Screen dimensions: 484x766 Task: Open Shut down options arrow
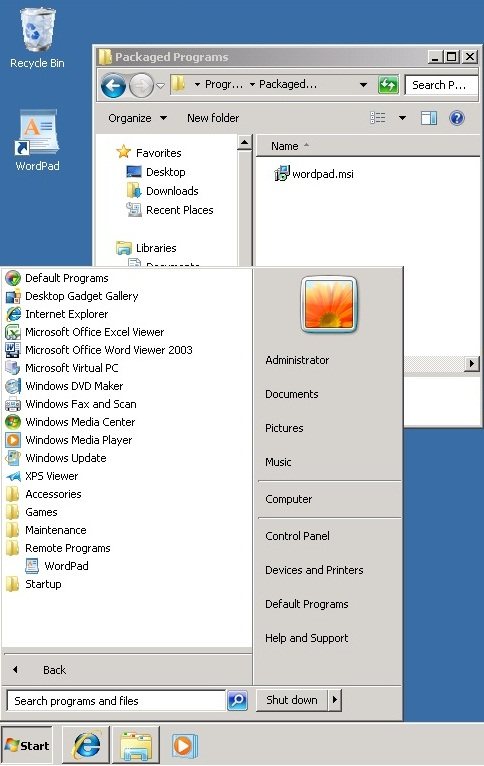(x=335, y=700)
